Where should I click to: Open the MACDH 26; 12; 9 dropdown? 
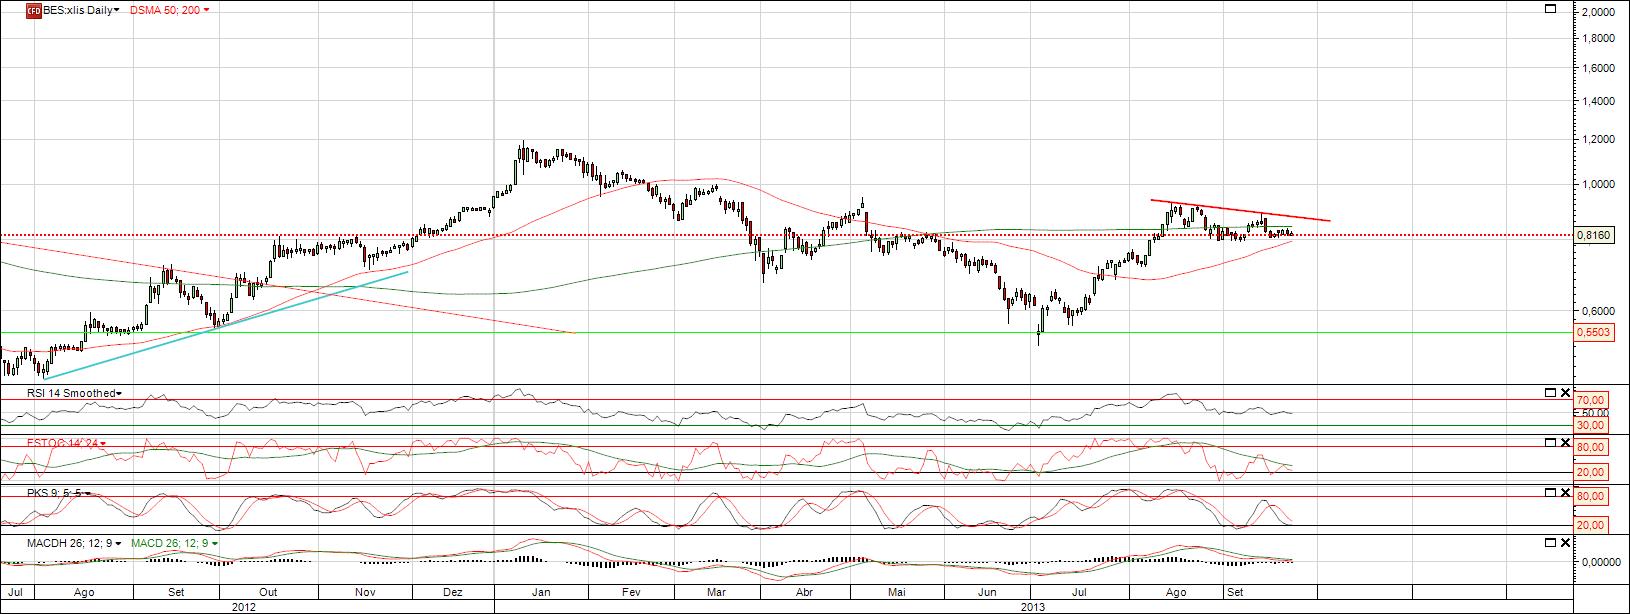click(119, 543)
